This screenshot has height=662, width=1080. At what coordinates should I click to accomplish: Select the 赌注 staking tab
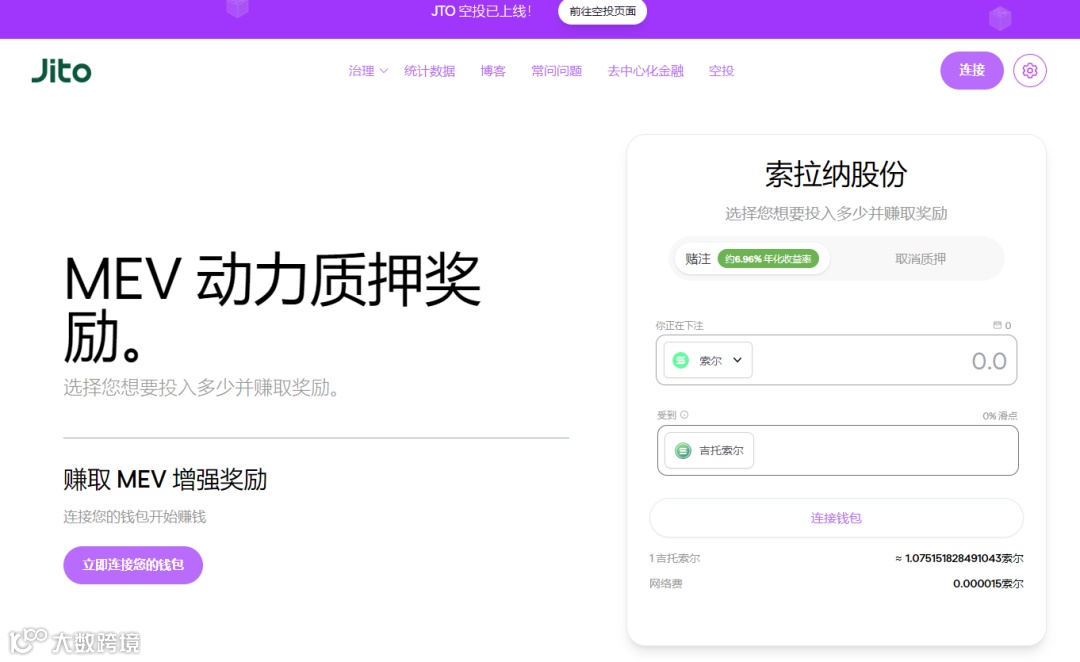[752, 259]
